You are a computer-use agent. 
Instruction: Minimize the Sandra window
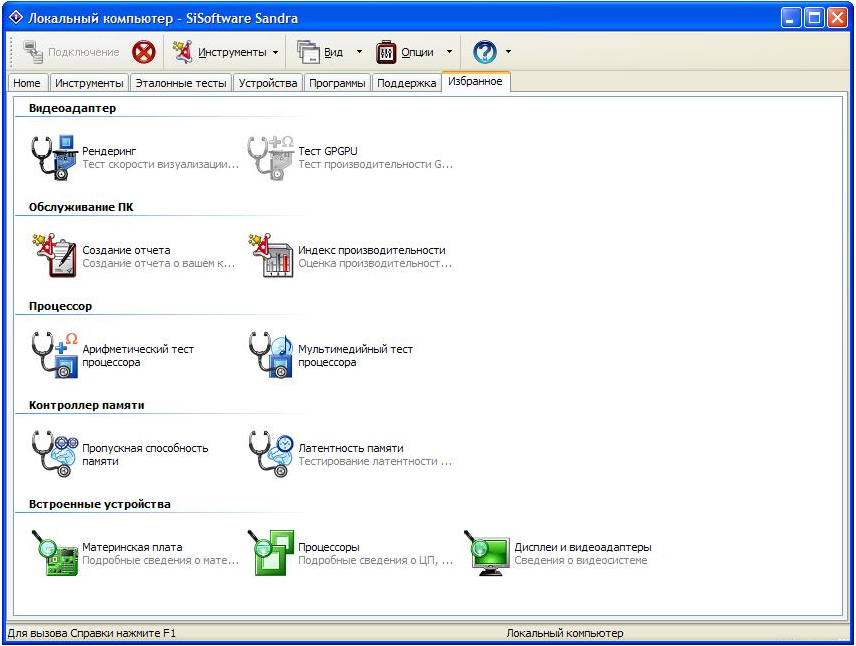pos(790,18)
